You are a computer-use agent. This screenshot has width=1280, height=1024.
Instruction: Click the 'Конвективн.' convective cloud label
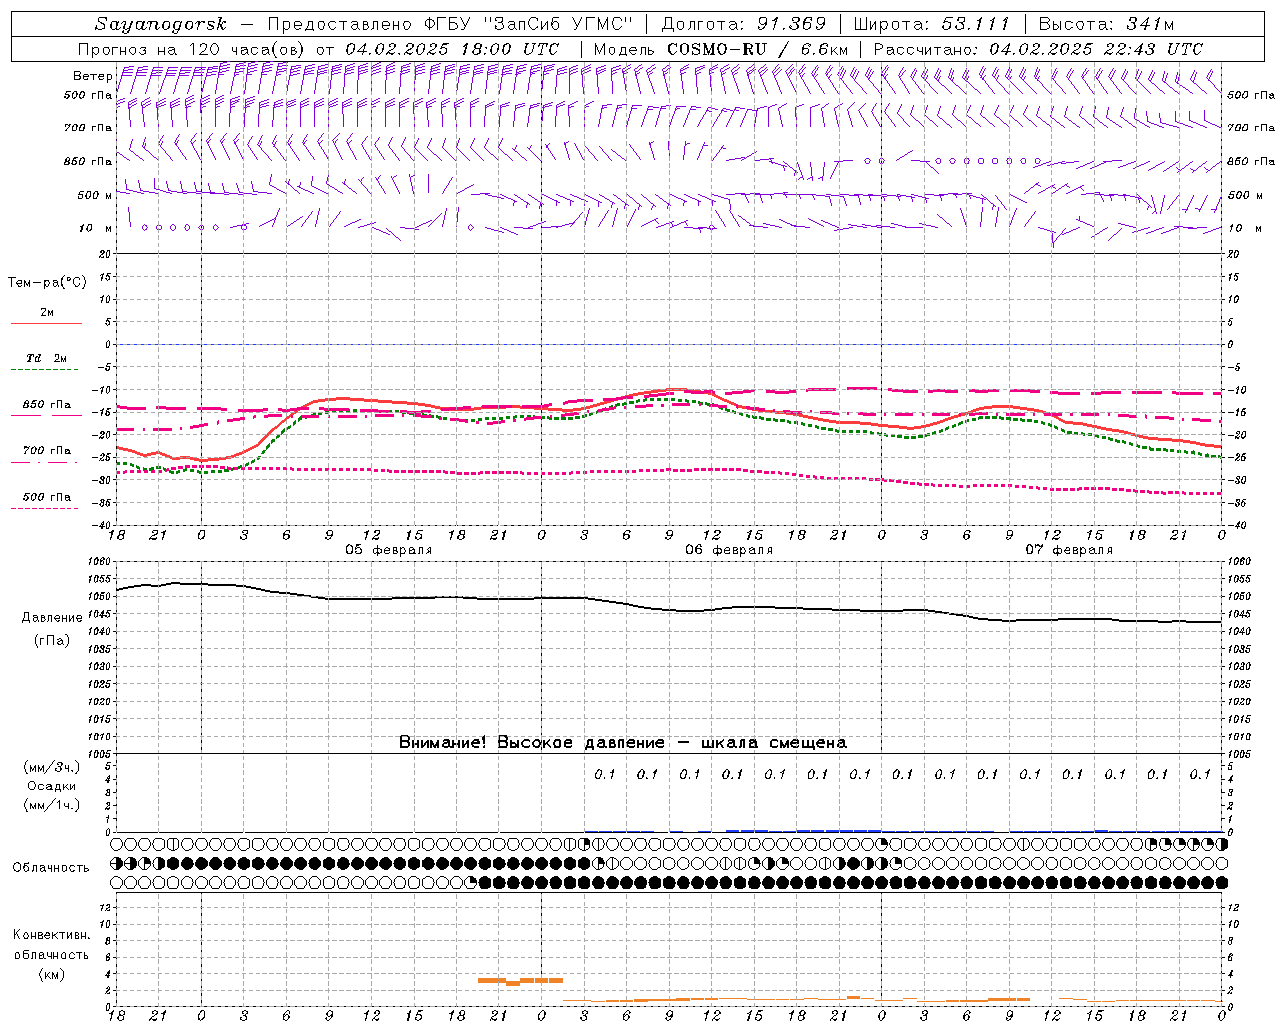tap(52, 935)
